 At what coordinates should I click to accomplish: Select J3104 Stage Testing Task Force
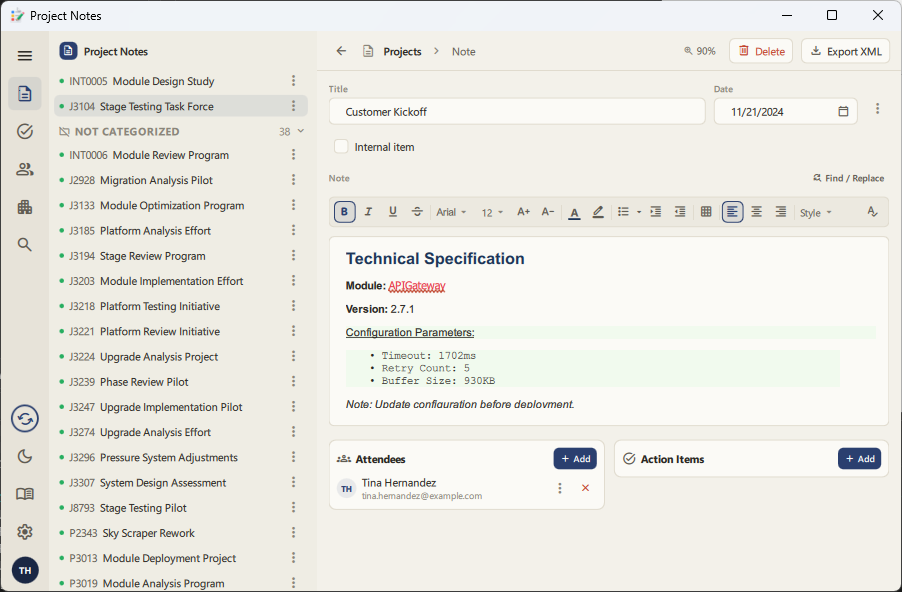181,106
